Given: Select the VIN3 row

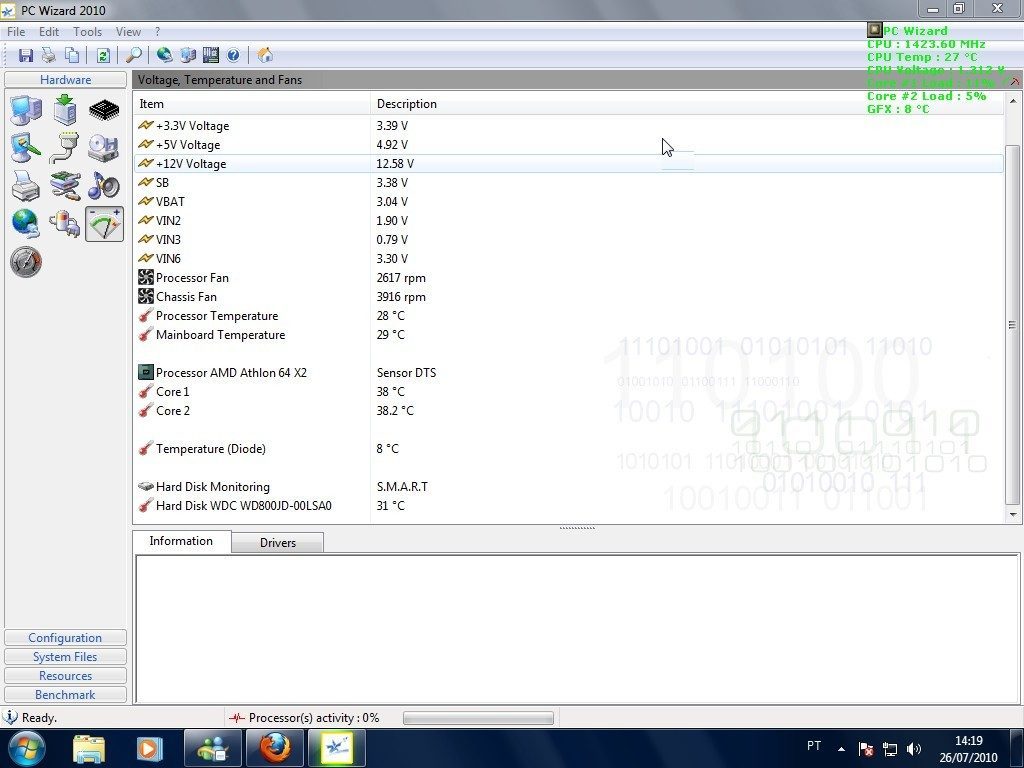Looking at the screenshot, I should [568, 239].
